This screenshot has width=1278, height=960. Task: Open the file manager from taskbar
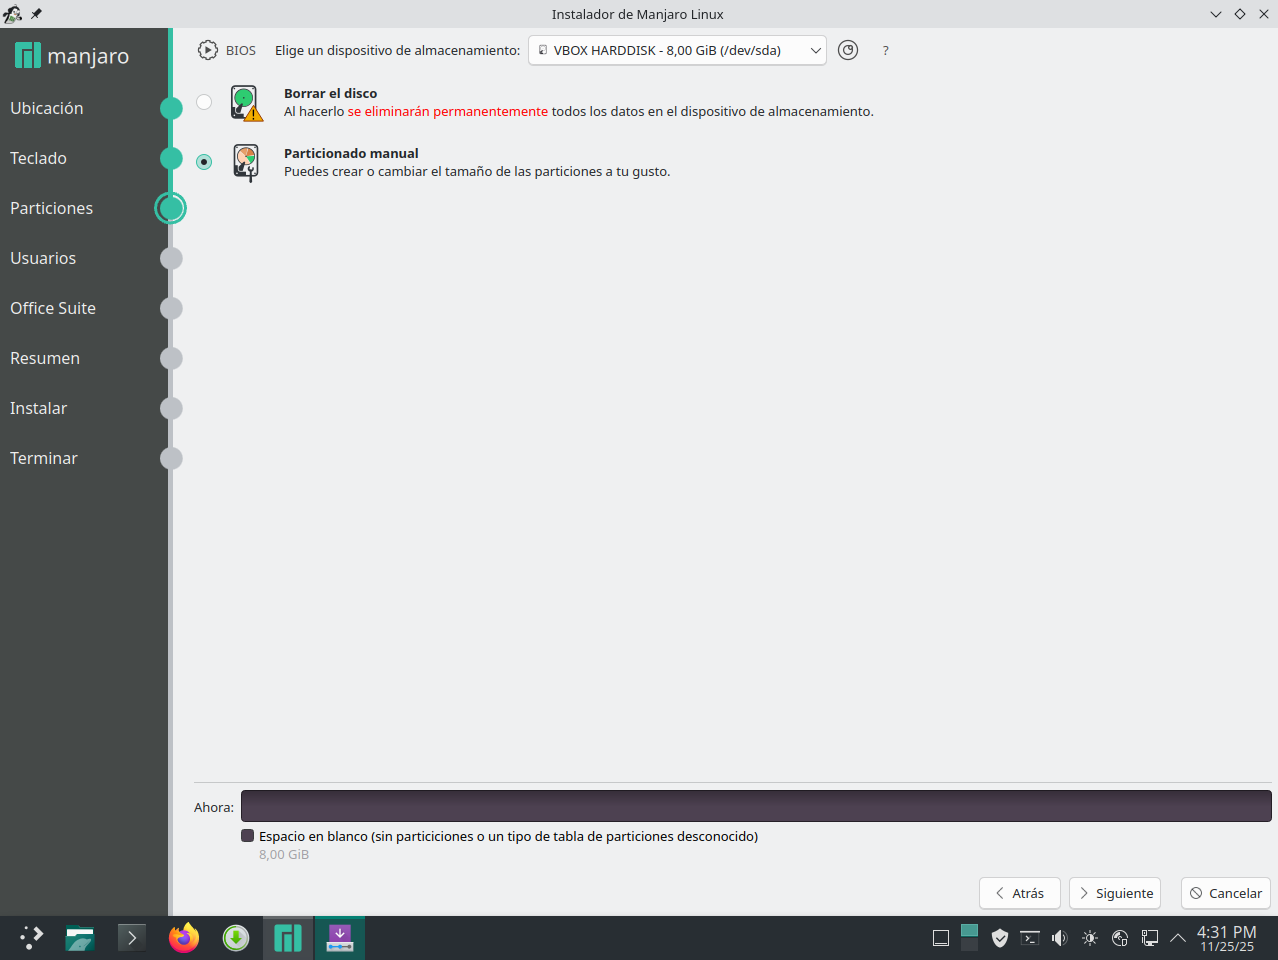[x=80, y=938]
